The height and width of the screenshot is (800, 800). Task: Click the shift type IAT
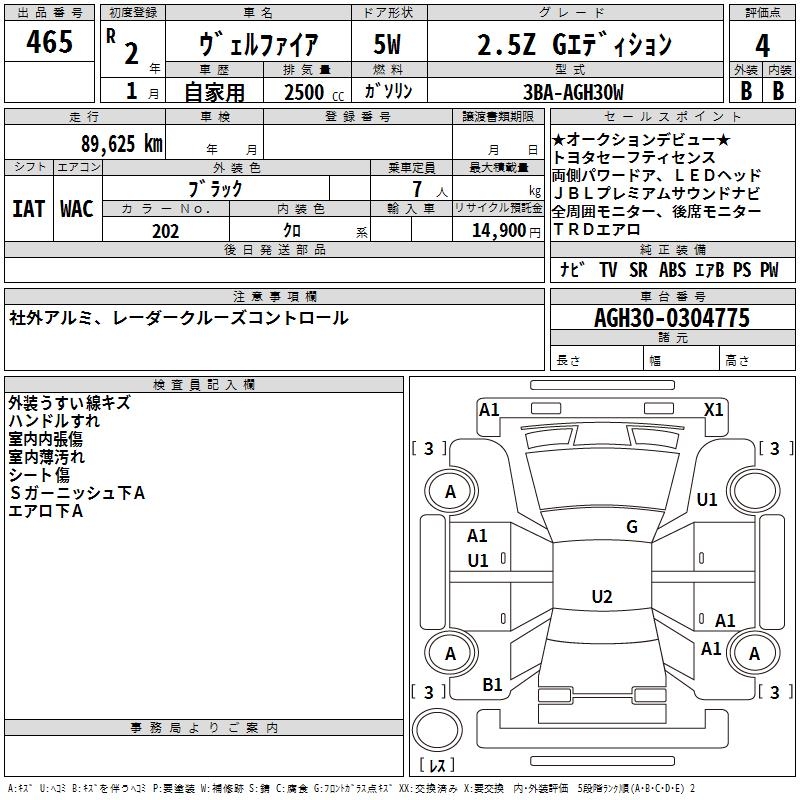tap(29, 209)
